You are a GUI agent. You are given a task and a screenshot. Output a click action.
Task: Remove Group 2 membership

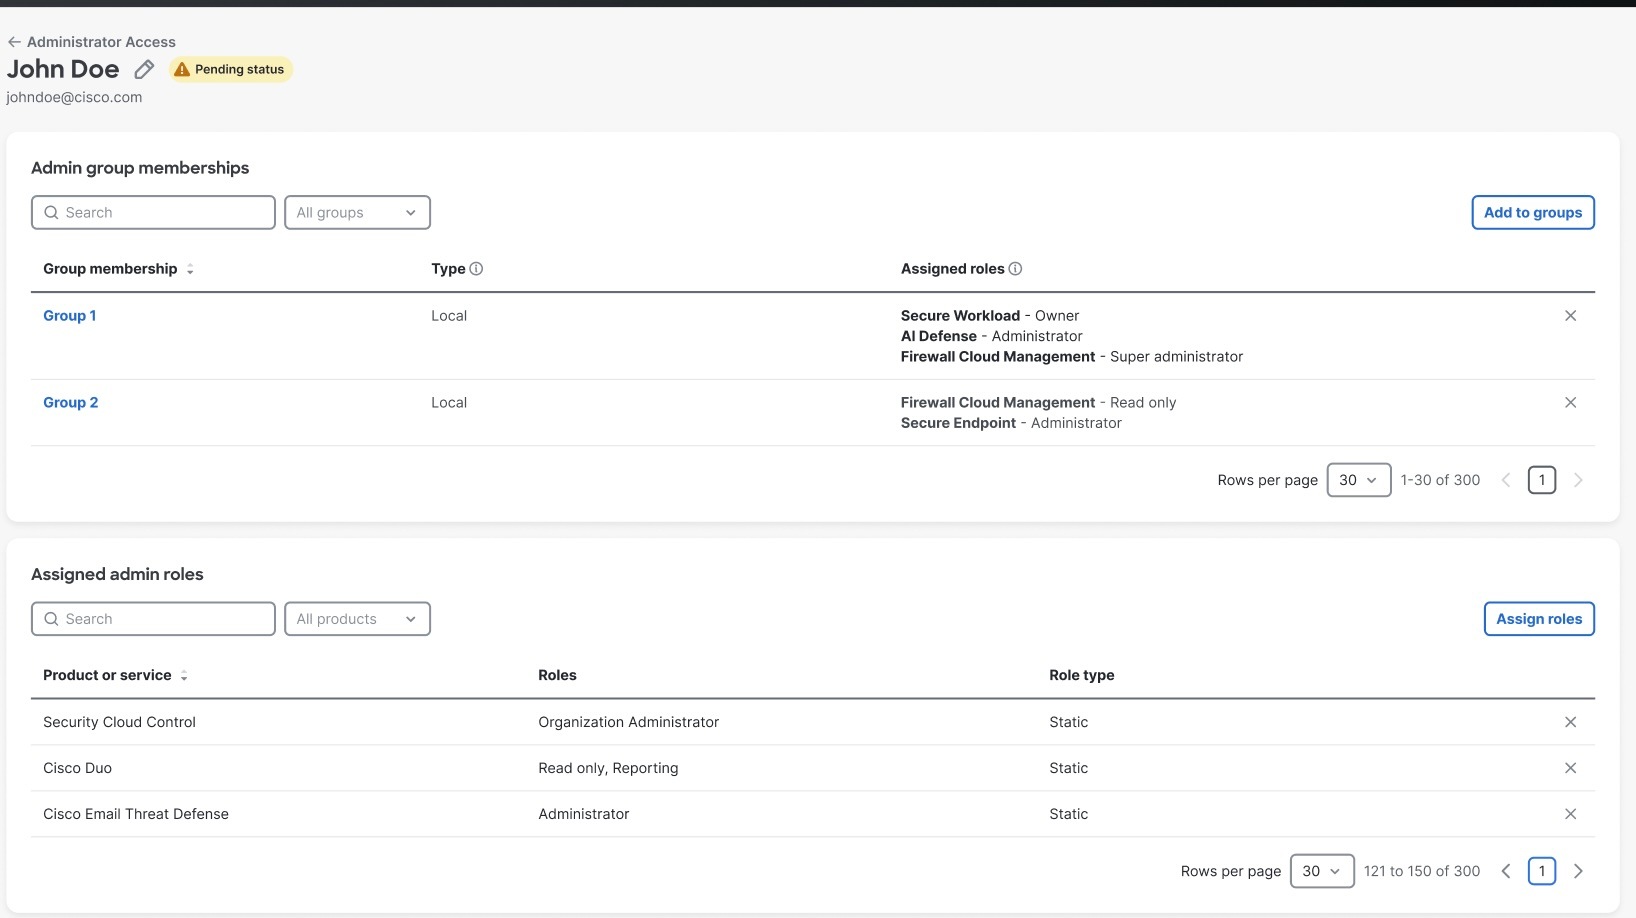click(1570, 403)
